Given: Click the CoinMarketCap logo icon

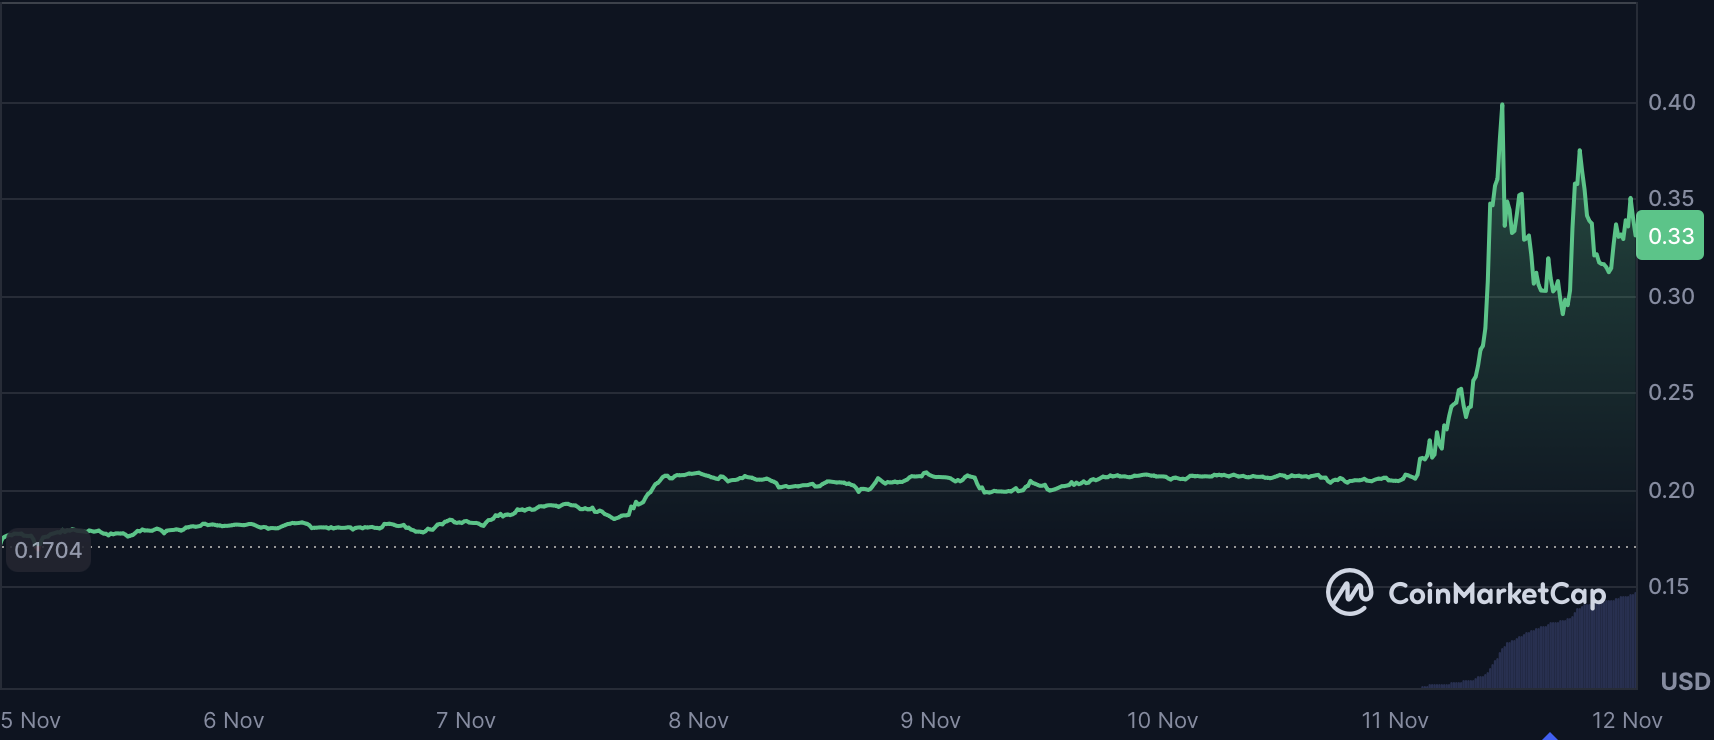Looking at the screenshot, I should pyautogui.click(x=1349, y=592).
